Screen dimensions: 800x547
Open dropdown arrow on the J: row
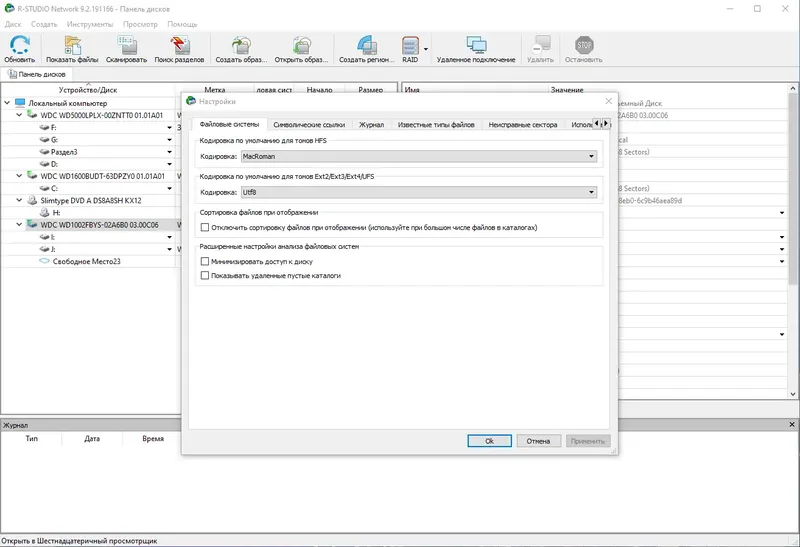pos(169,249)
